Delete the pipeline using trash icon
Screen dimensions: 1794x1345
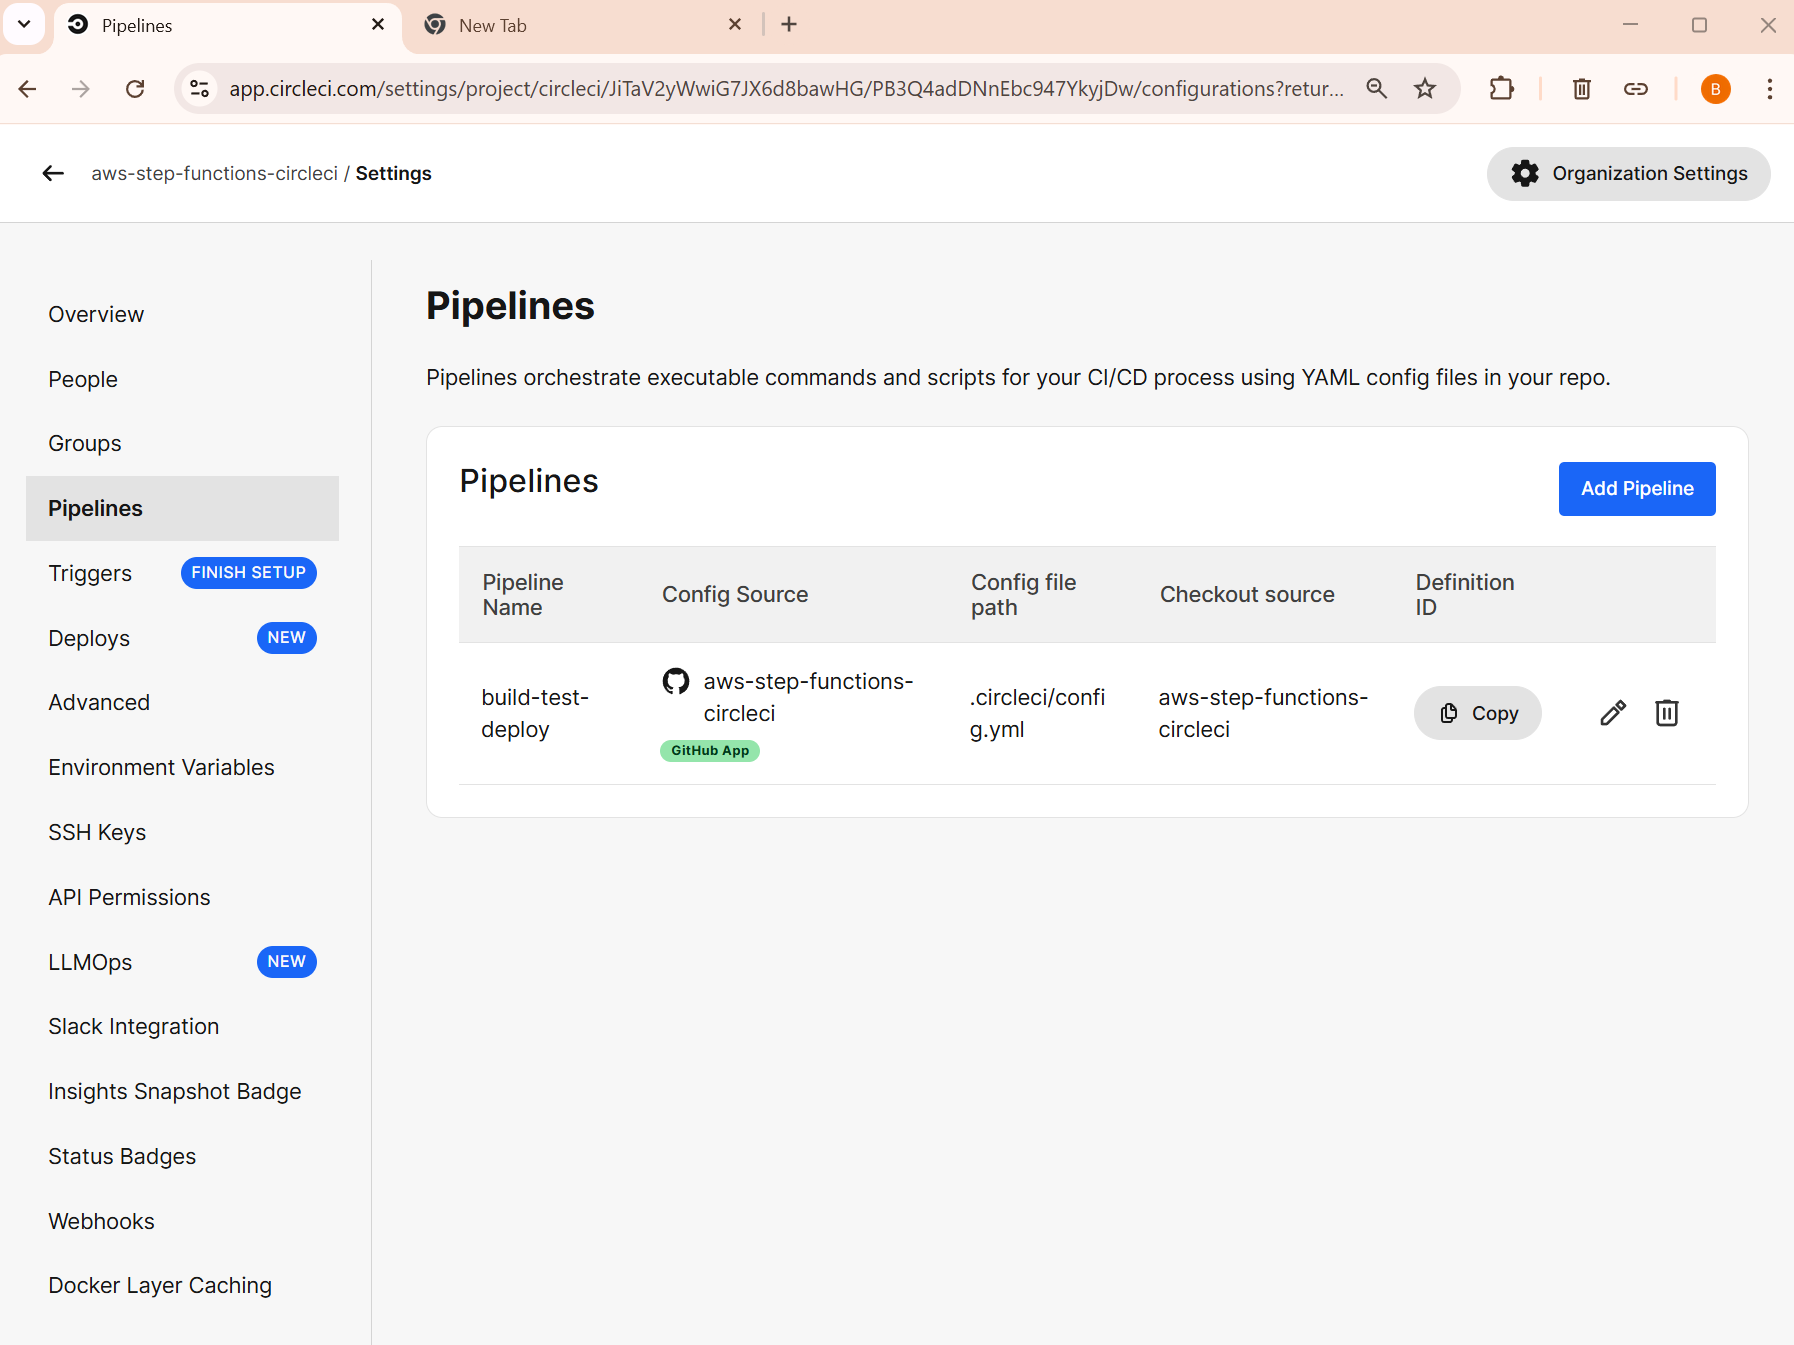[x=1666, y=713]
